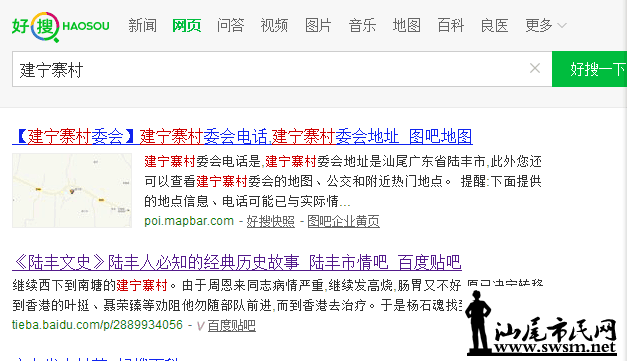
Task: Select the 良医 tab
Action: click(x=495, y=26)
